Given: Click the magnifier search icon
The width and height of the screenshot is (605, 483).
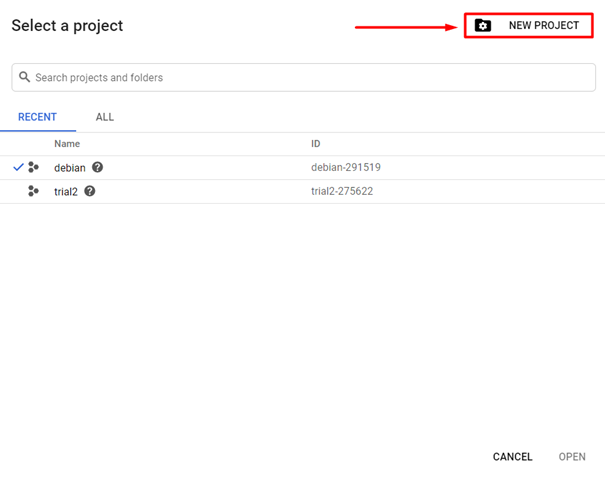Looking at the screenshot, I should click(24, 77).
